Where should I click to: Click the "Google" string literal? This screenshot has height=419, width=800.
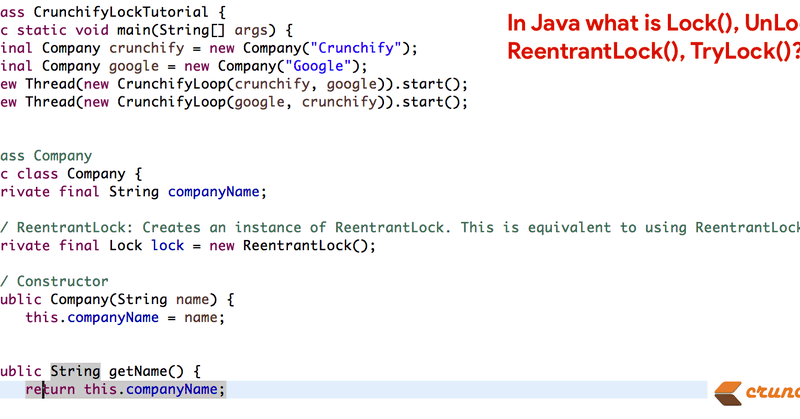point(318,66)
